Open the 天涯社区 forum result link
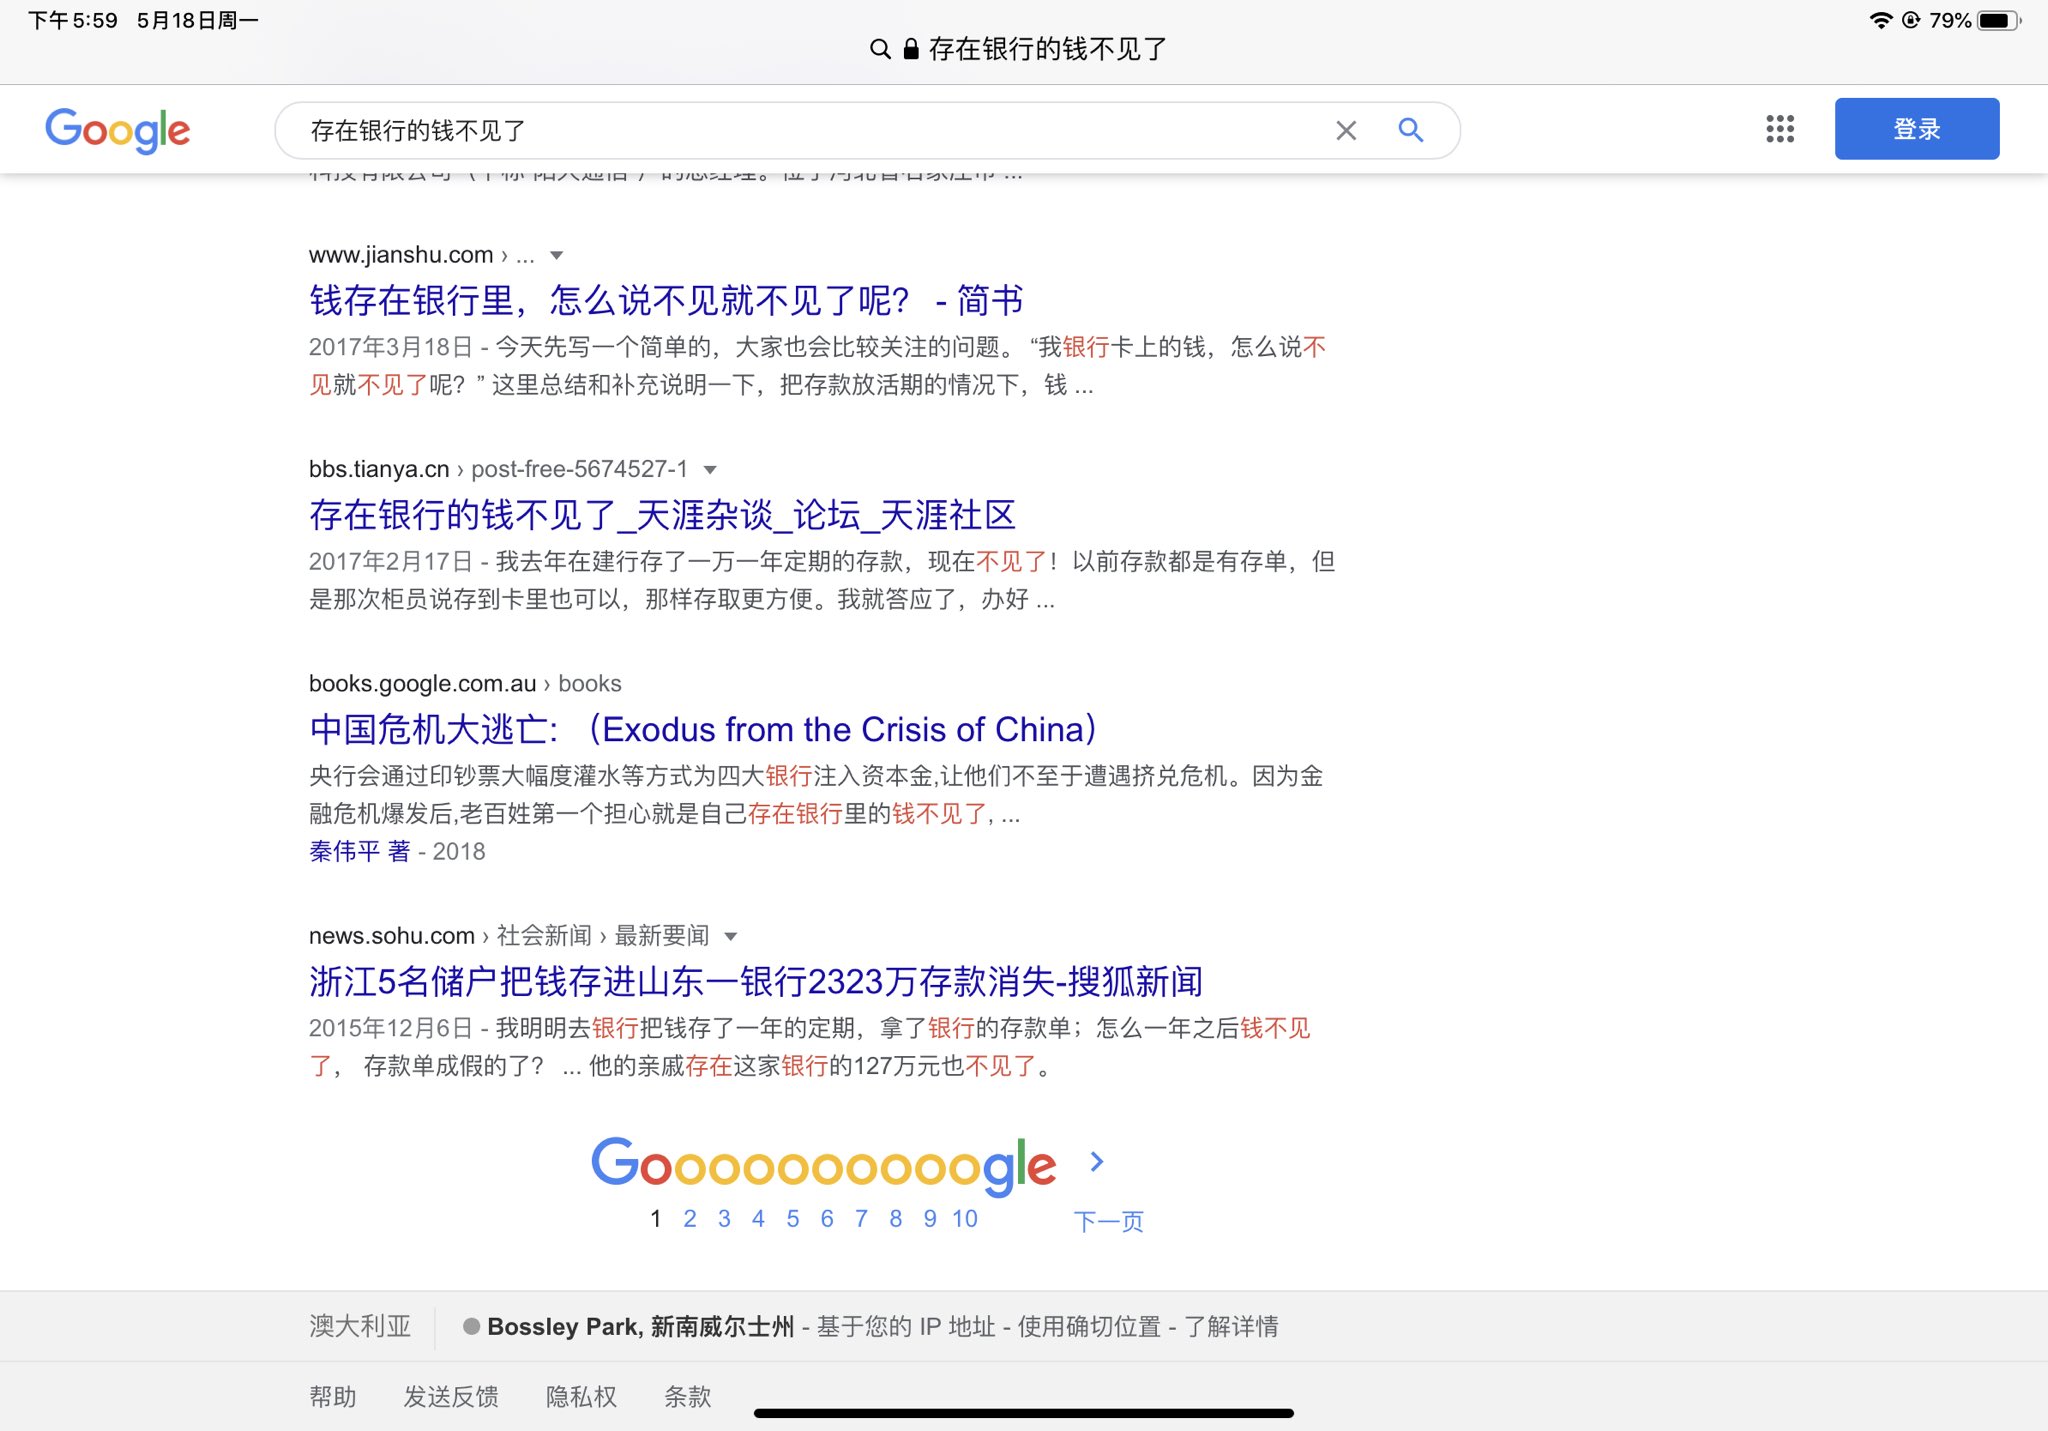The image size is (2048, 1431). pyautogui.click(x=662, y=515)
